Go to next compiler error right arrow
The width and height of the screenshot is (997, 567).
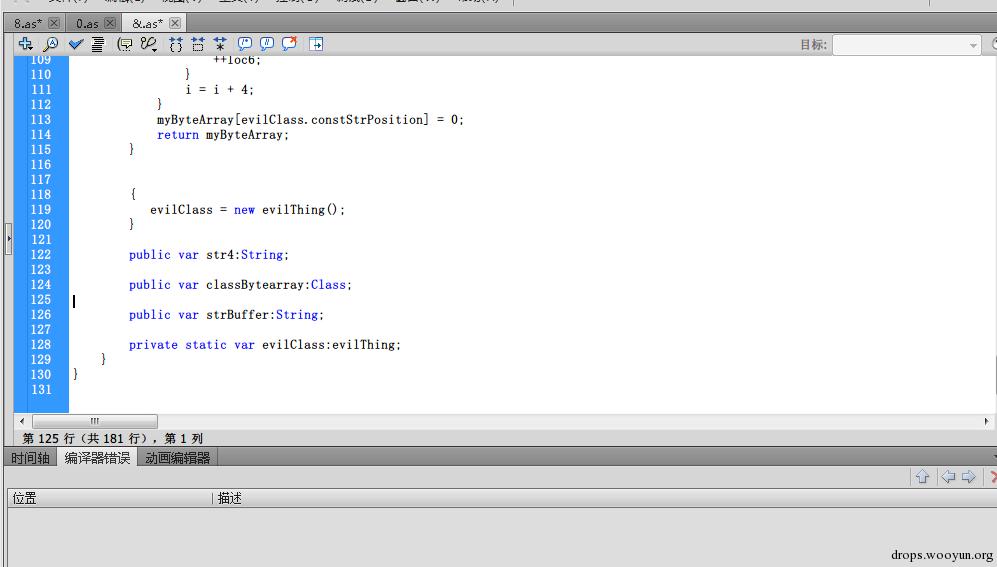968,476
